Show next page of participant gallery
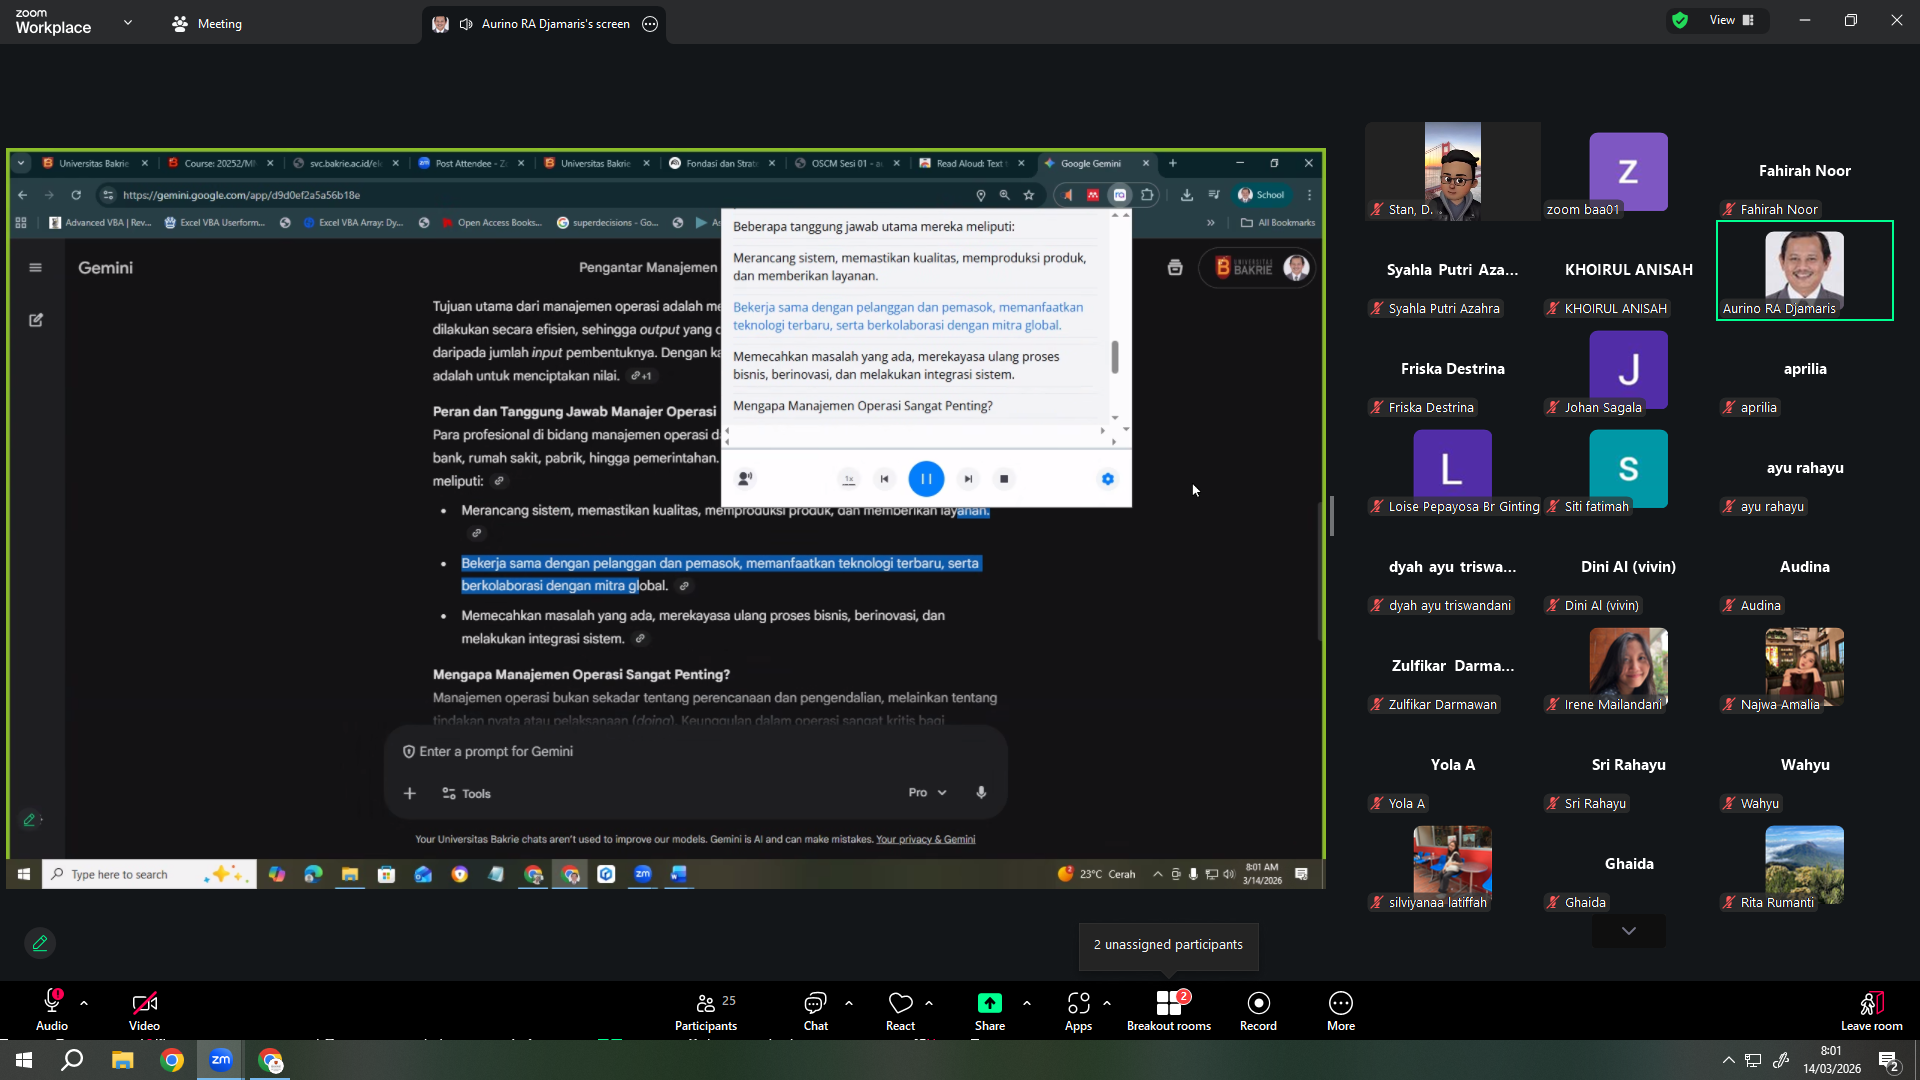Screen dimensions: 1920x1080 pos(1629,931)
